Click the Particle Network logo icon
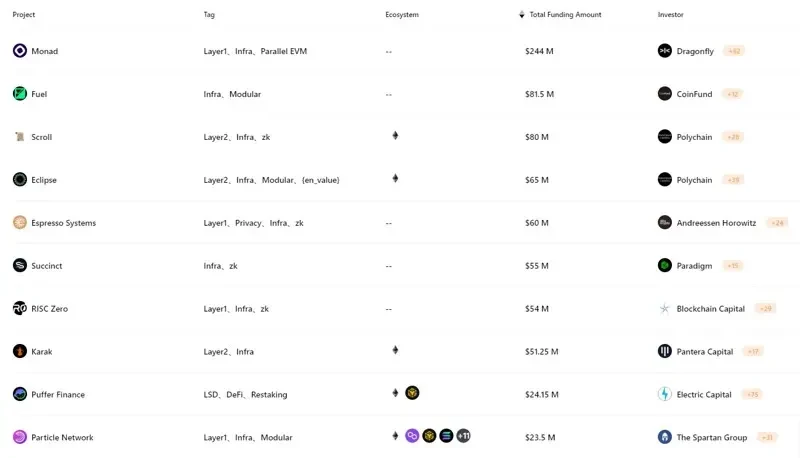The height and width of the screenshot is (458, 800). (x=20, y=437)
